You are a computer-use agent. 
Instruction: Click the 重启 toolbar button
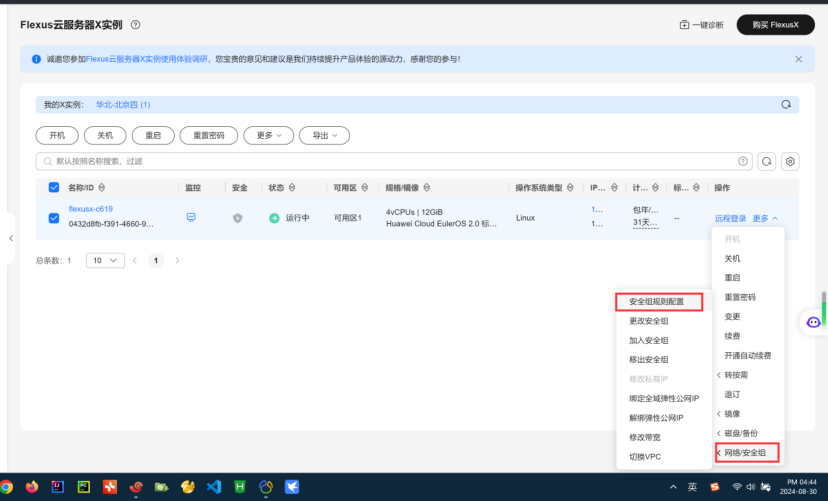pos(153,135)
